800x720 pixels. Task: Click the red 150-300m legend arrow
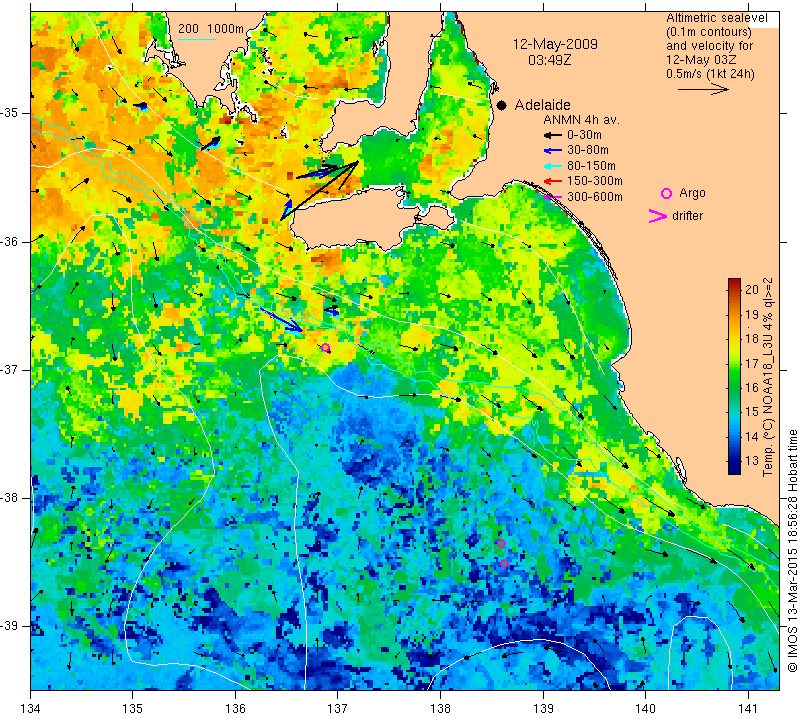553,181
